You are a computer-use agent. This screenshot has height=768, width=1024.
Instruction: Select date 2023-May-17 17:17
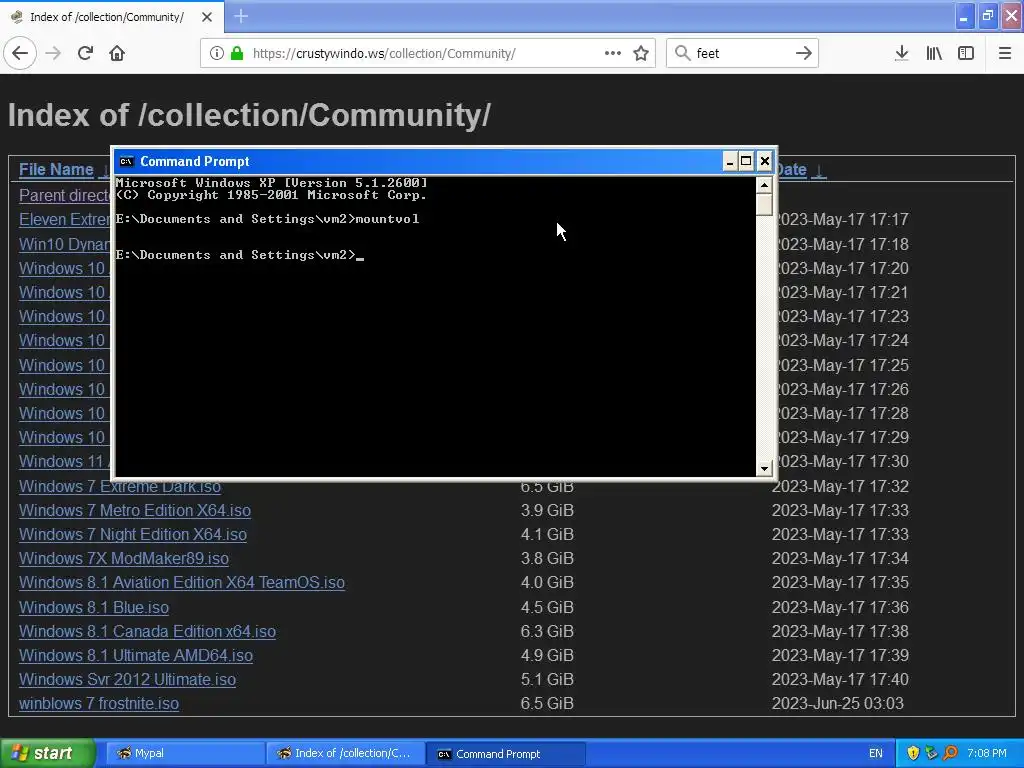(842, 219)
